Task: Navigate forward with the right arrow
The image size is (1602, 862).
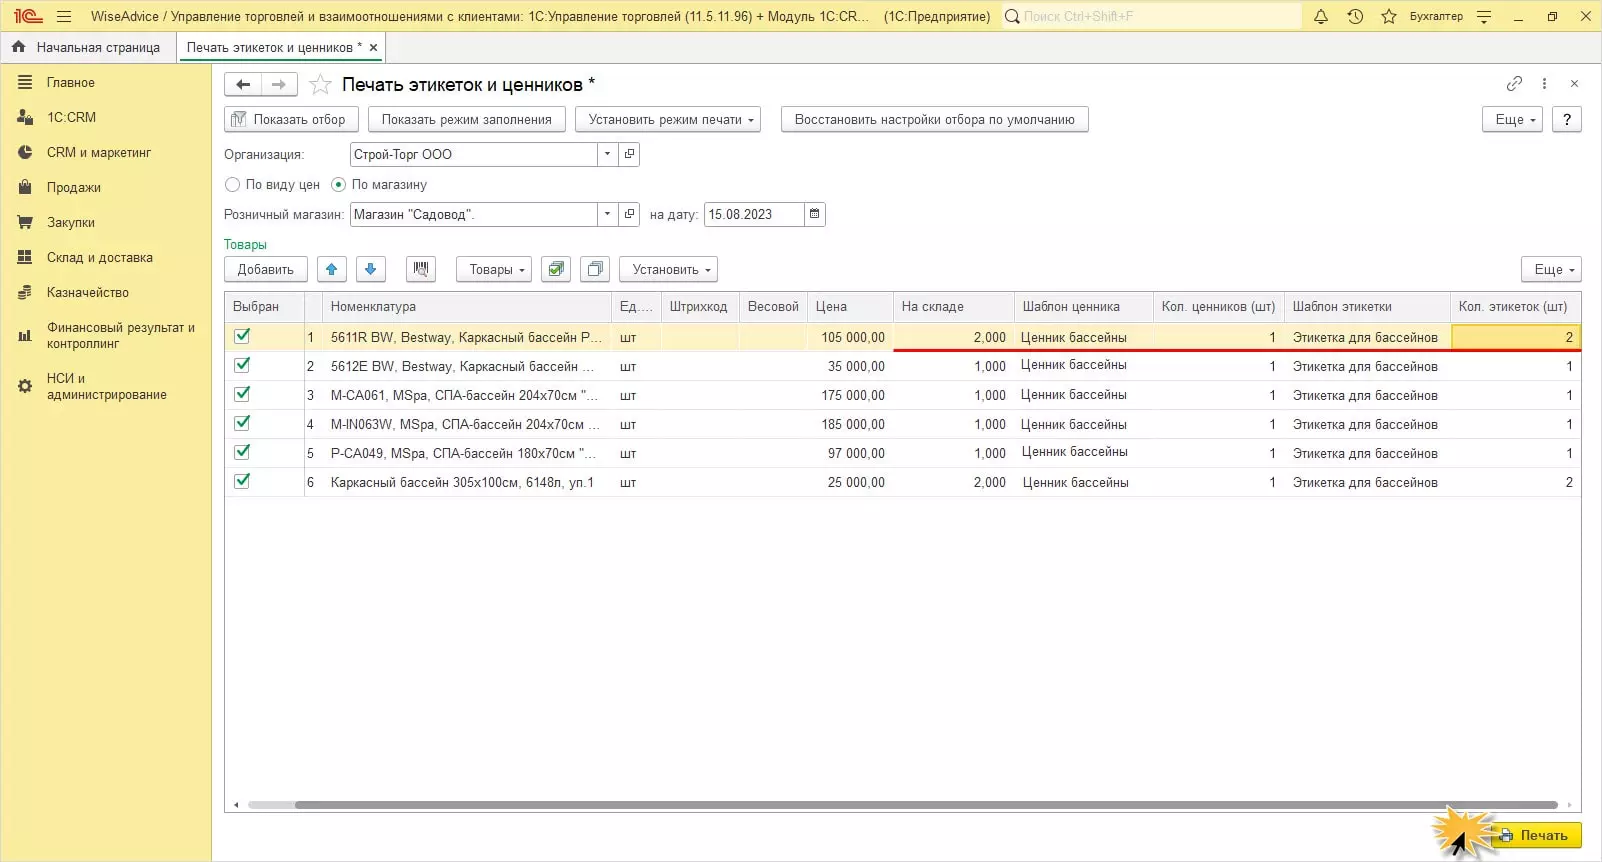Action: [279, 85]
